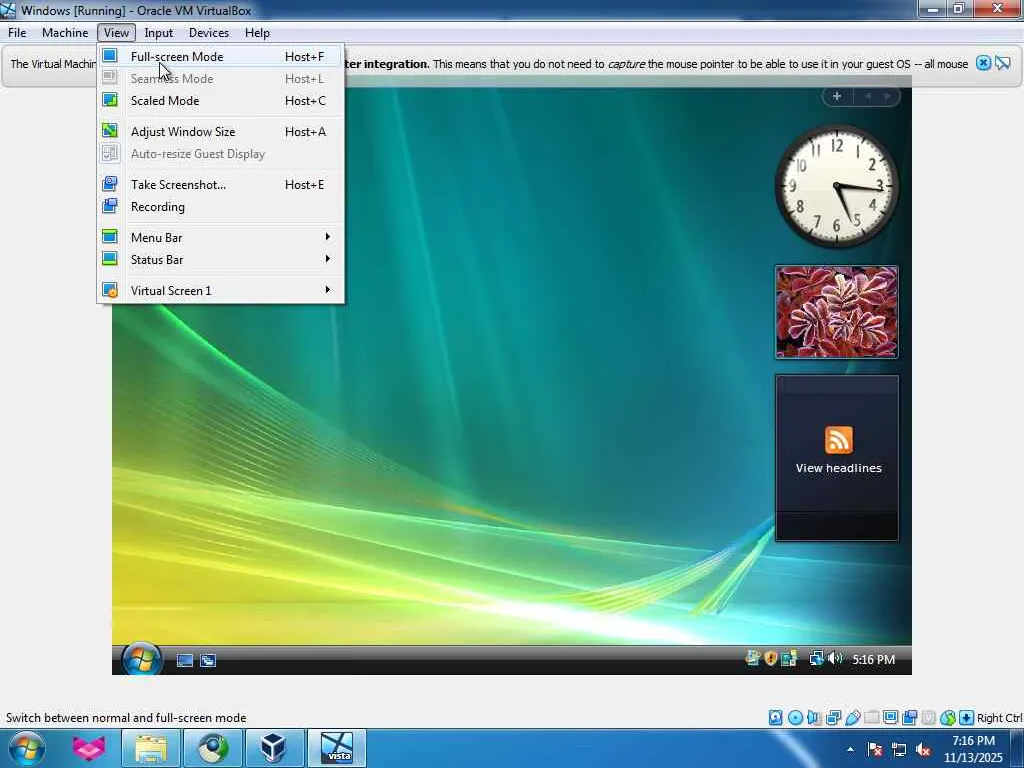Click the mouse integration indicator in status bar
The height and width of the screenshot is (768, 1024).
click(948, 718)
